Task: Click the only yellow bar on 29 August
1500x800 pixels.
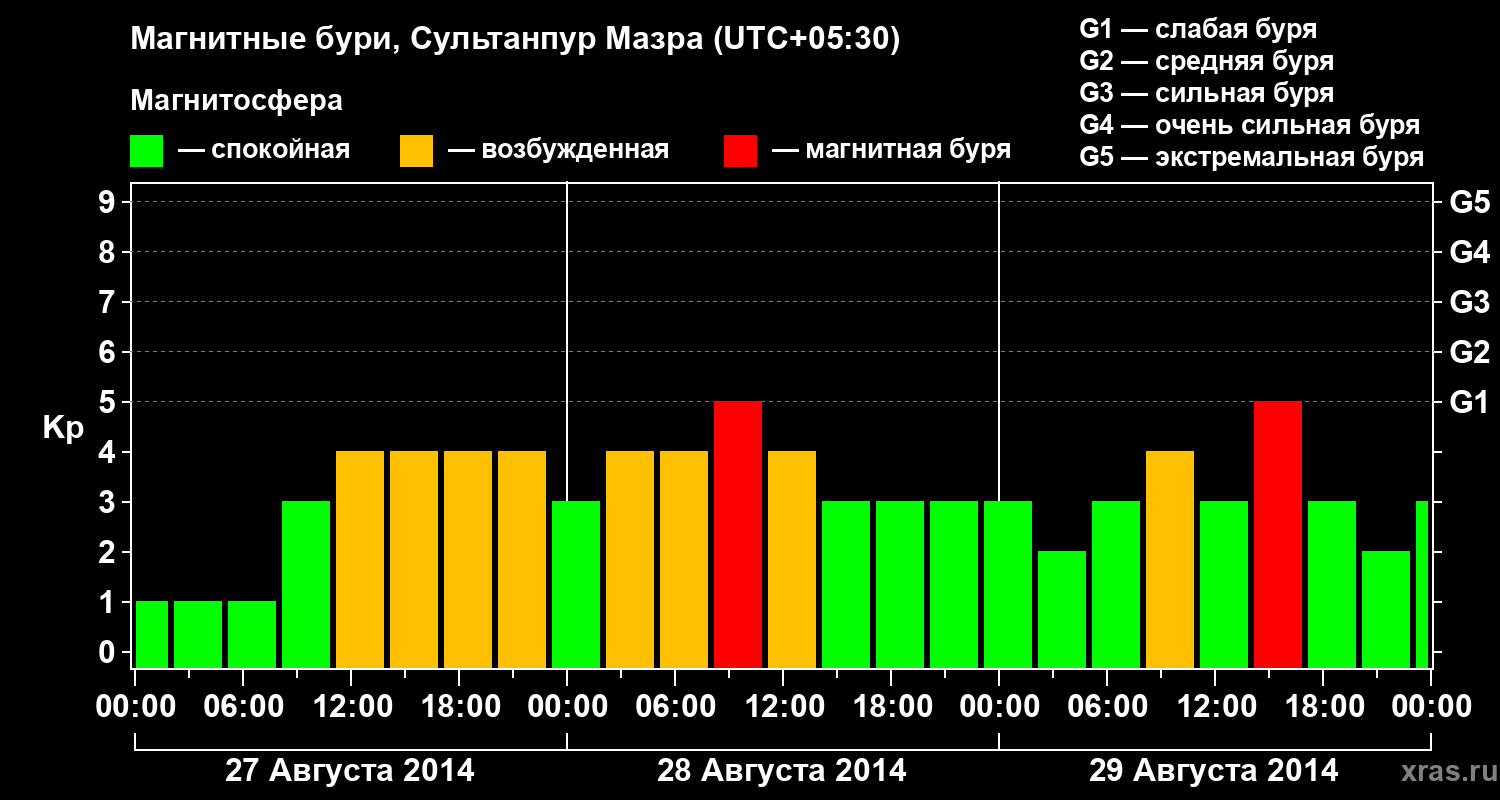Action: [x=1170, y=559]
